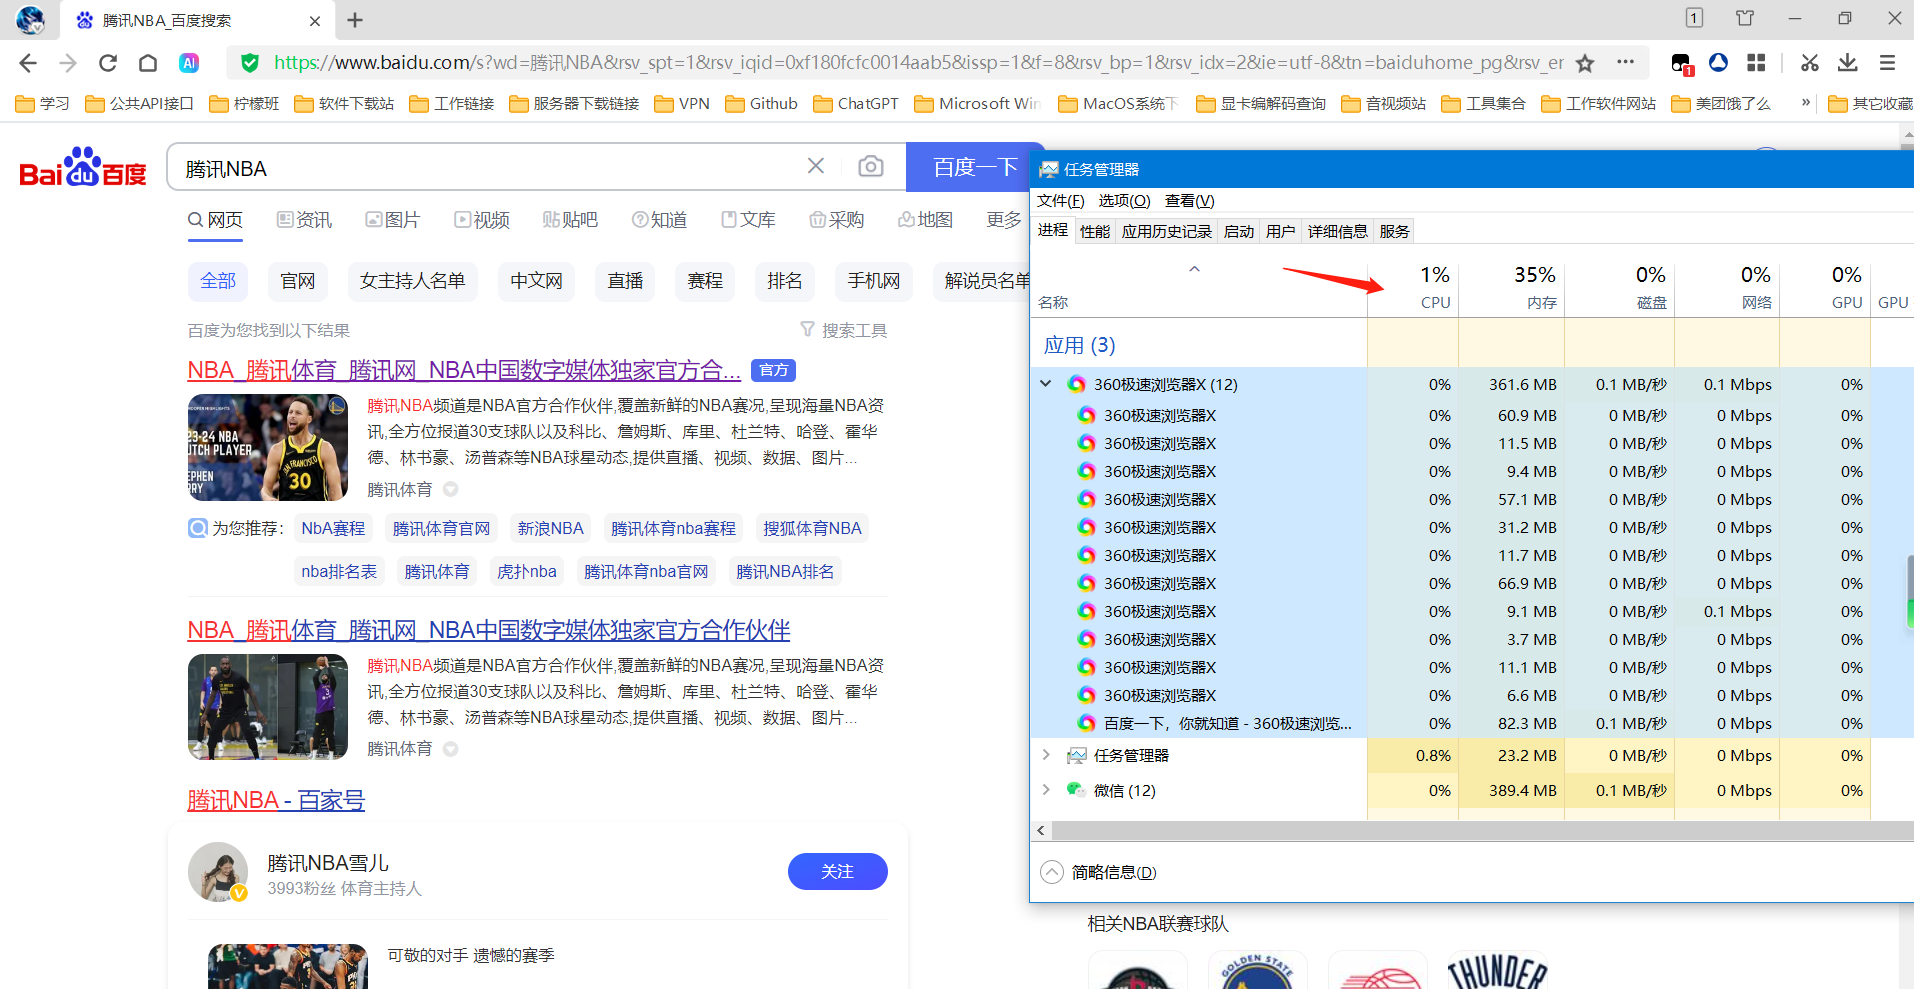Image resolution: width=1914 pixels, height=989 pixels.
Task: Click the browser forward arrow
Action: 68,63
